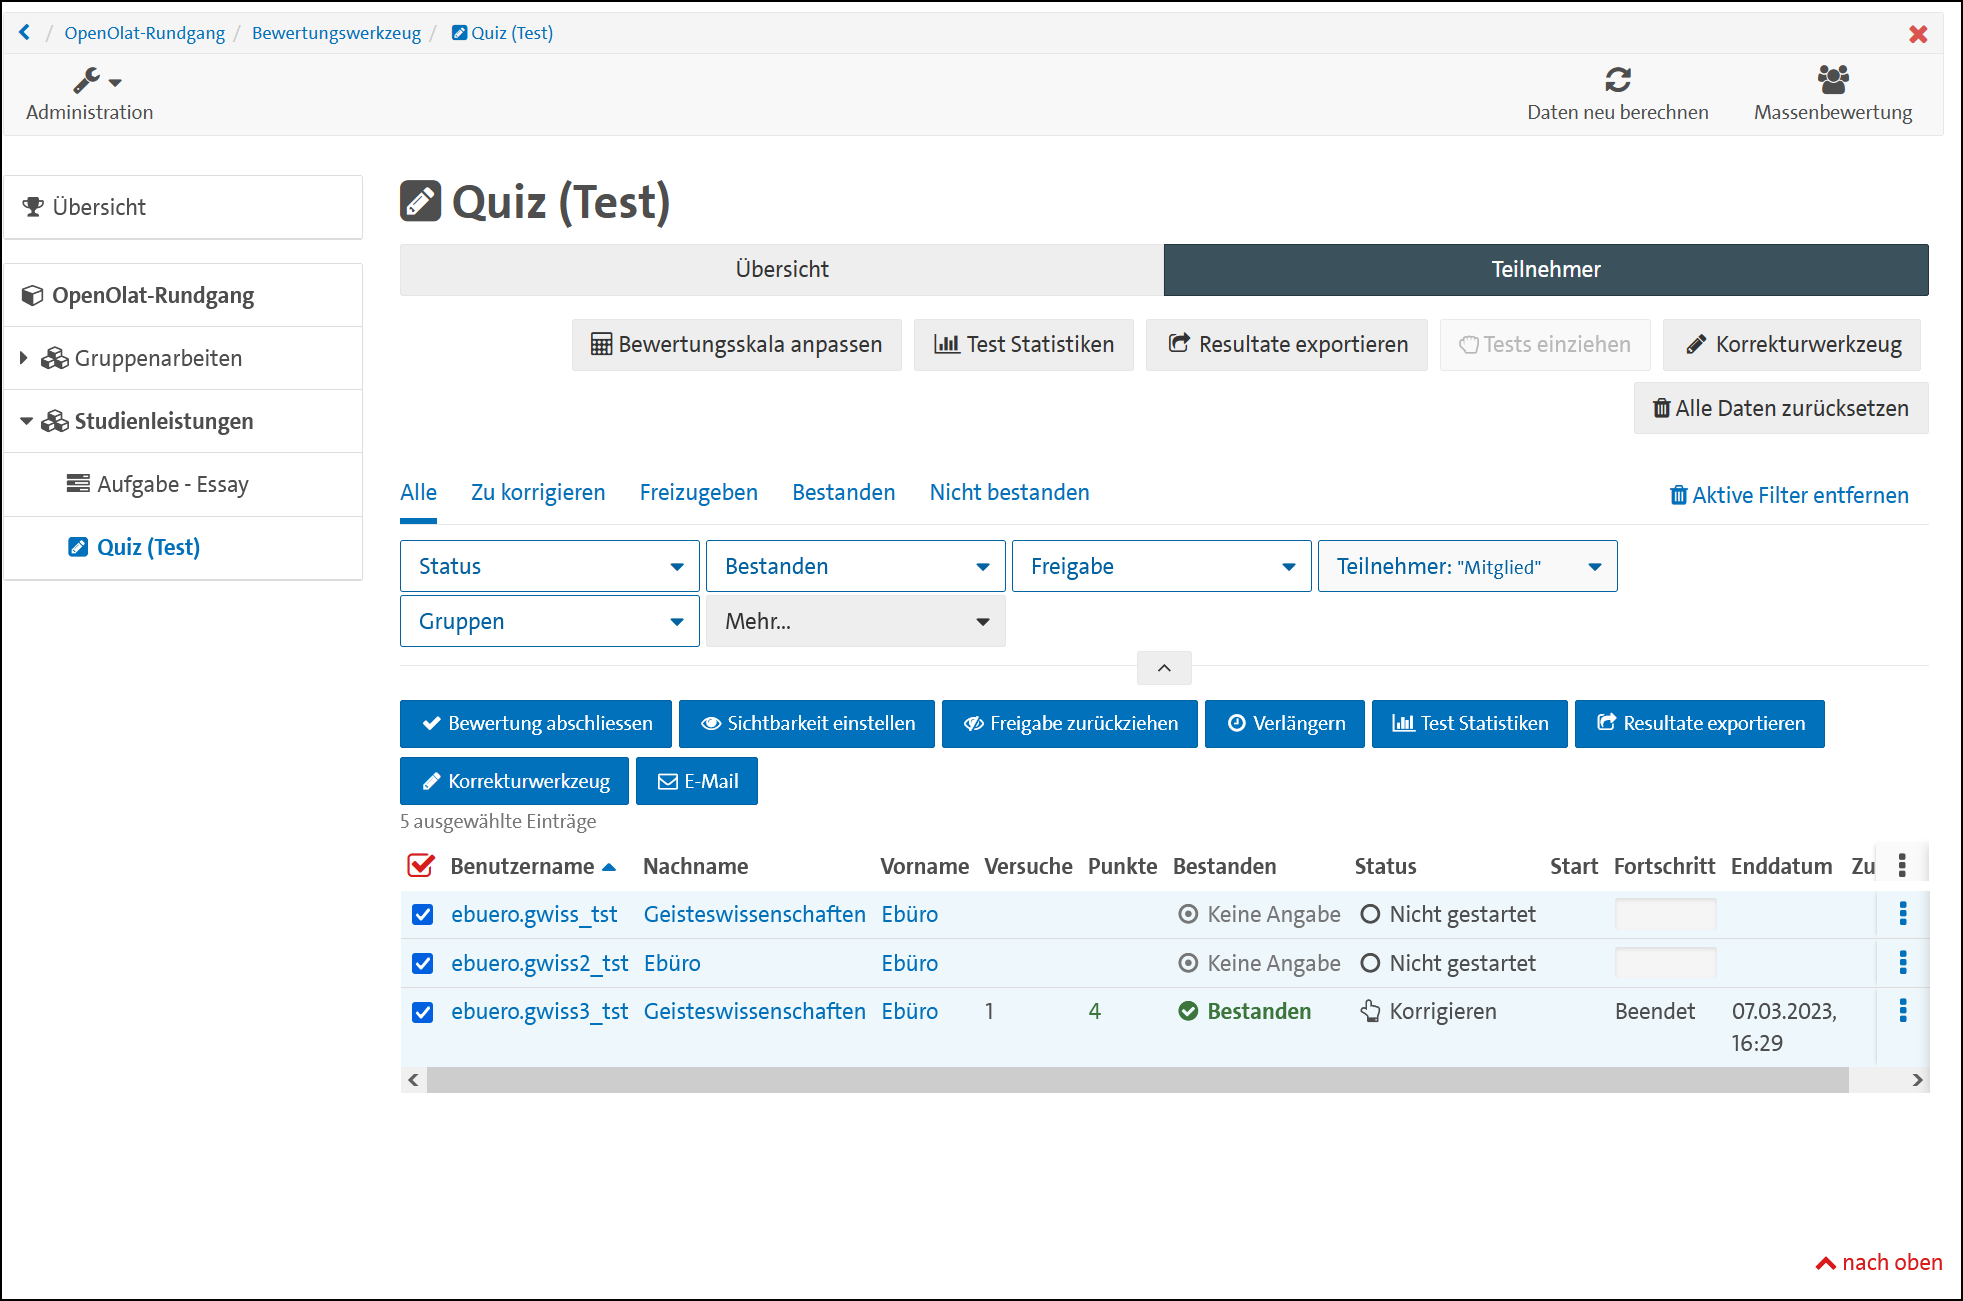Open the Status filter dropdown
This screenshot has width=1963, height=1301.
tap(549, 566)
